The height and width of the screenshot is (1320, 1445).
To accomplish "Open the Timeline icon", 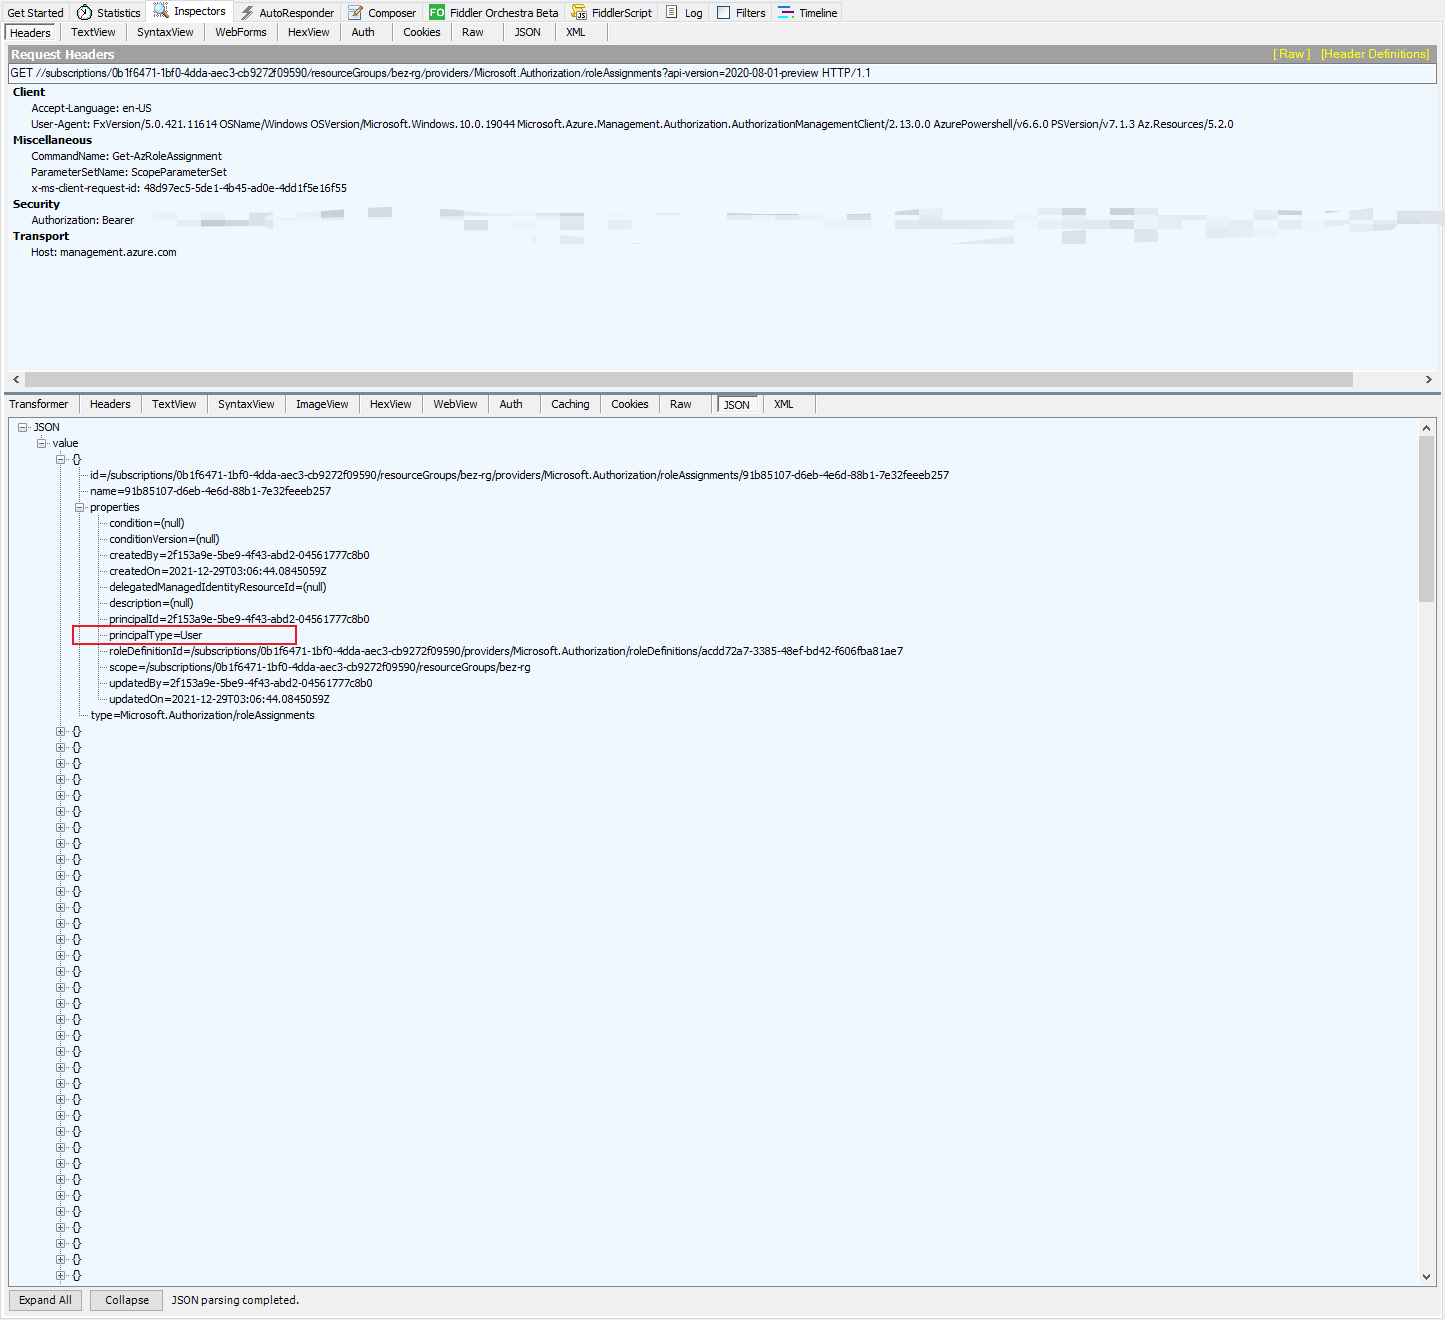I will pyautogui.click(x=783, y=12).
